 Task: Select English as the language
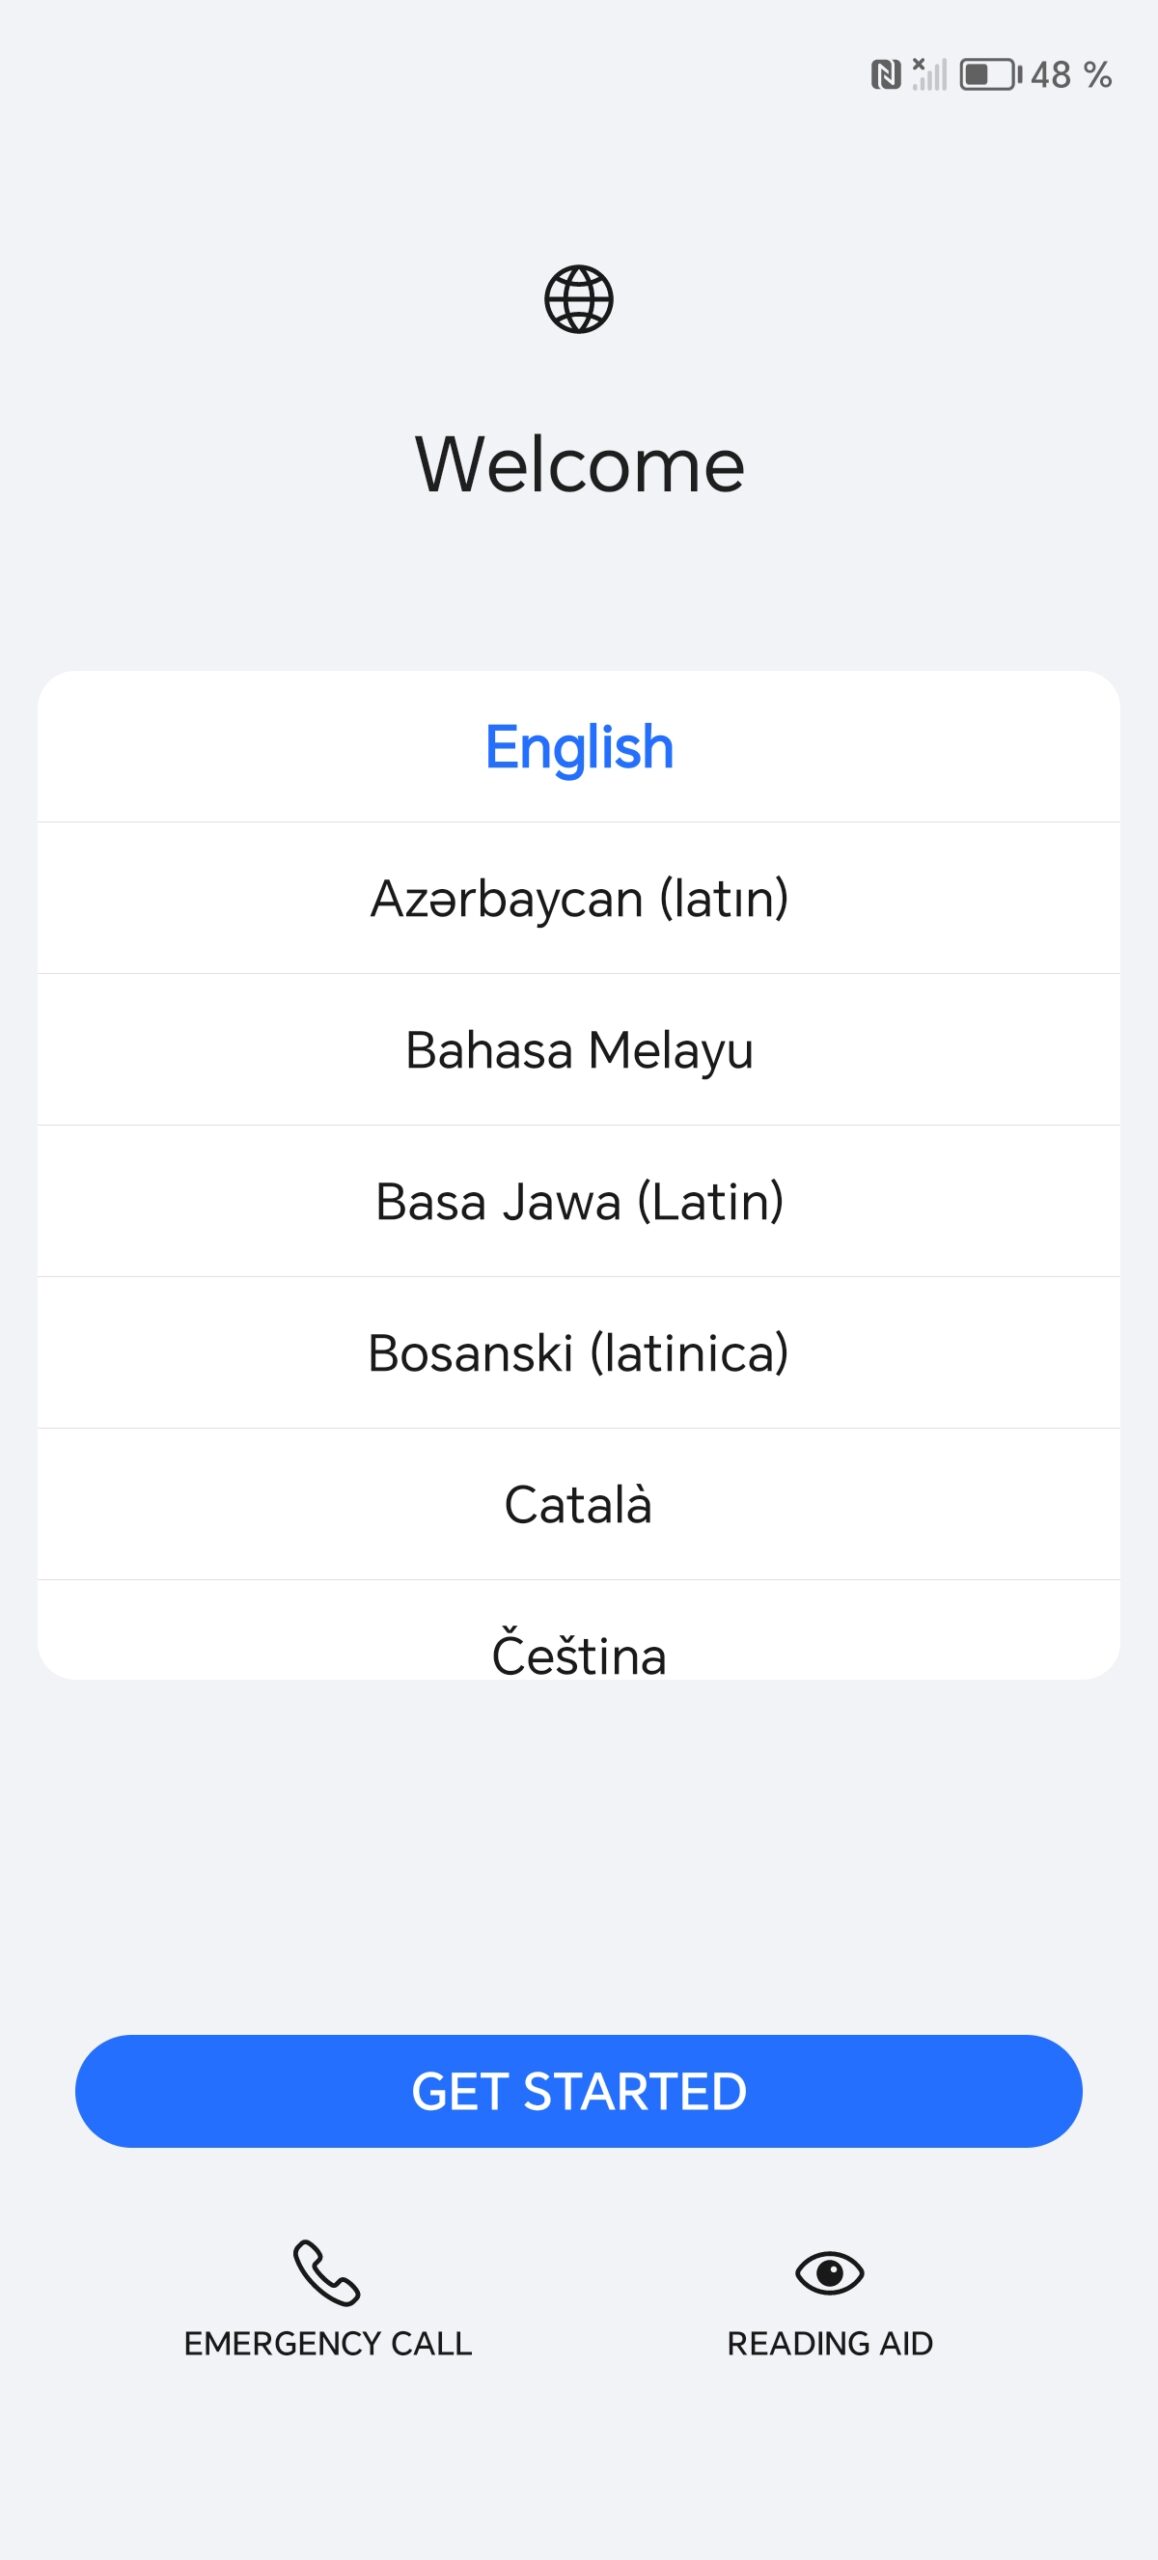click(x=579, y=747)
